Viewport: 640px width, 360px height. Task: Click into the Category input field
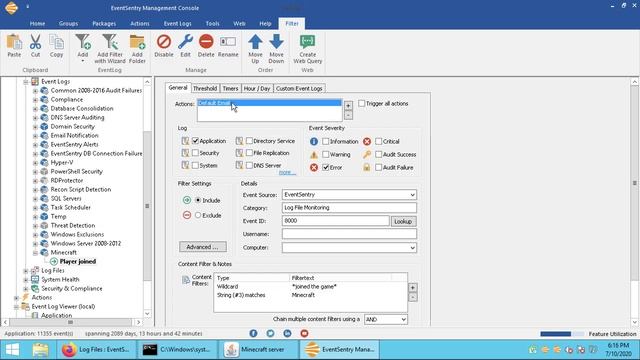[x=349, y=208]
